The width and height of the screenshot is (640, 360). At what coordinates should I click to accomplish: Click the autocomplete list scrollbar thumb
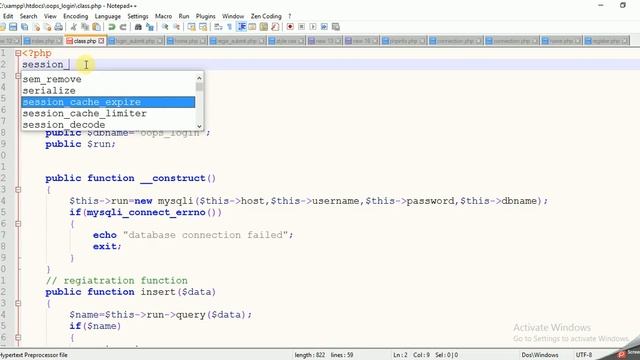click(x=199, y=87)
